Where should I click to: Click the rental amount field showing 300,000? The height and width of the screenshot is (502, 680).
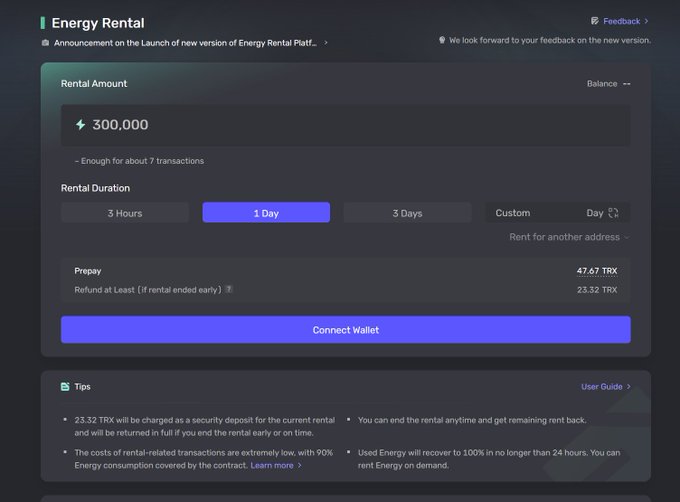346,125
